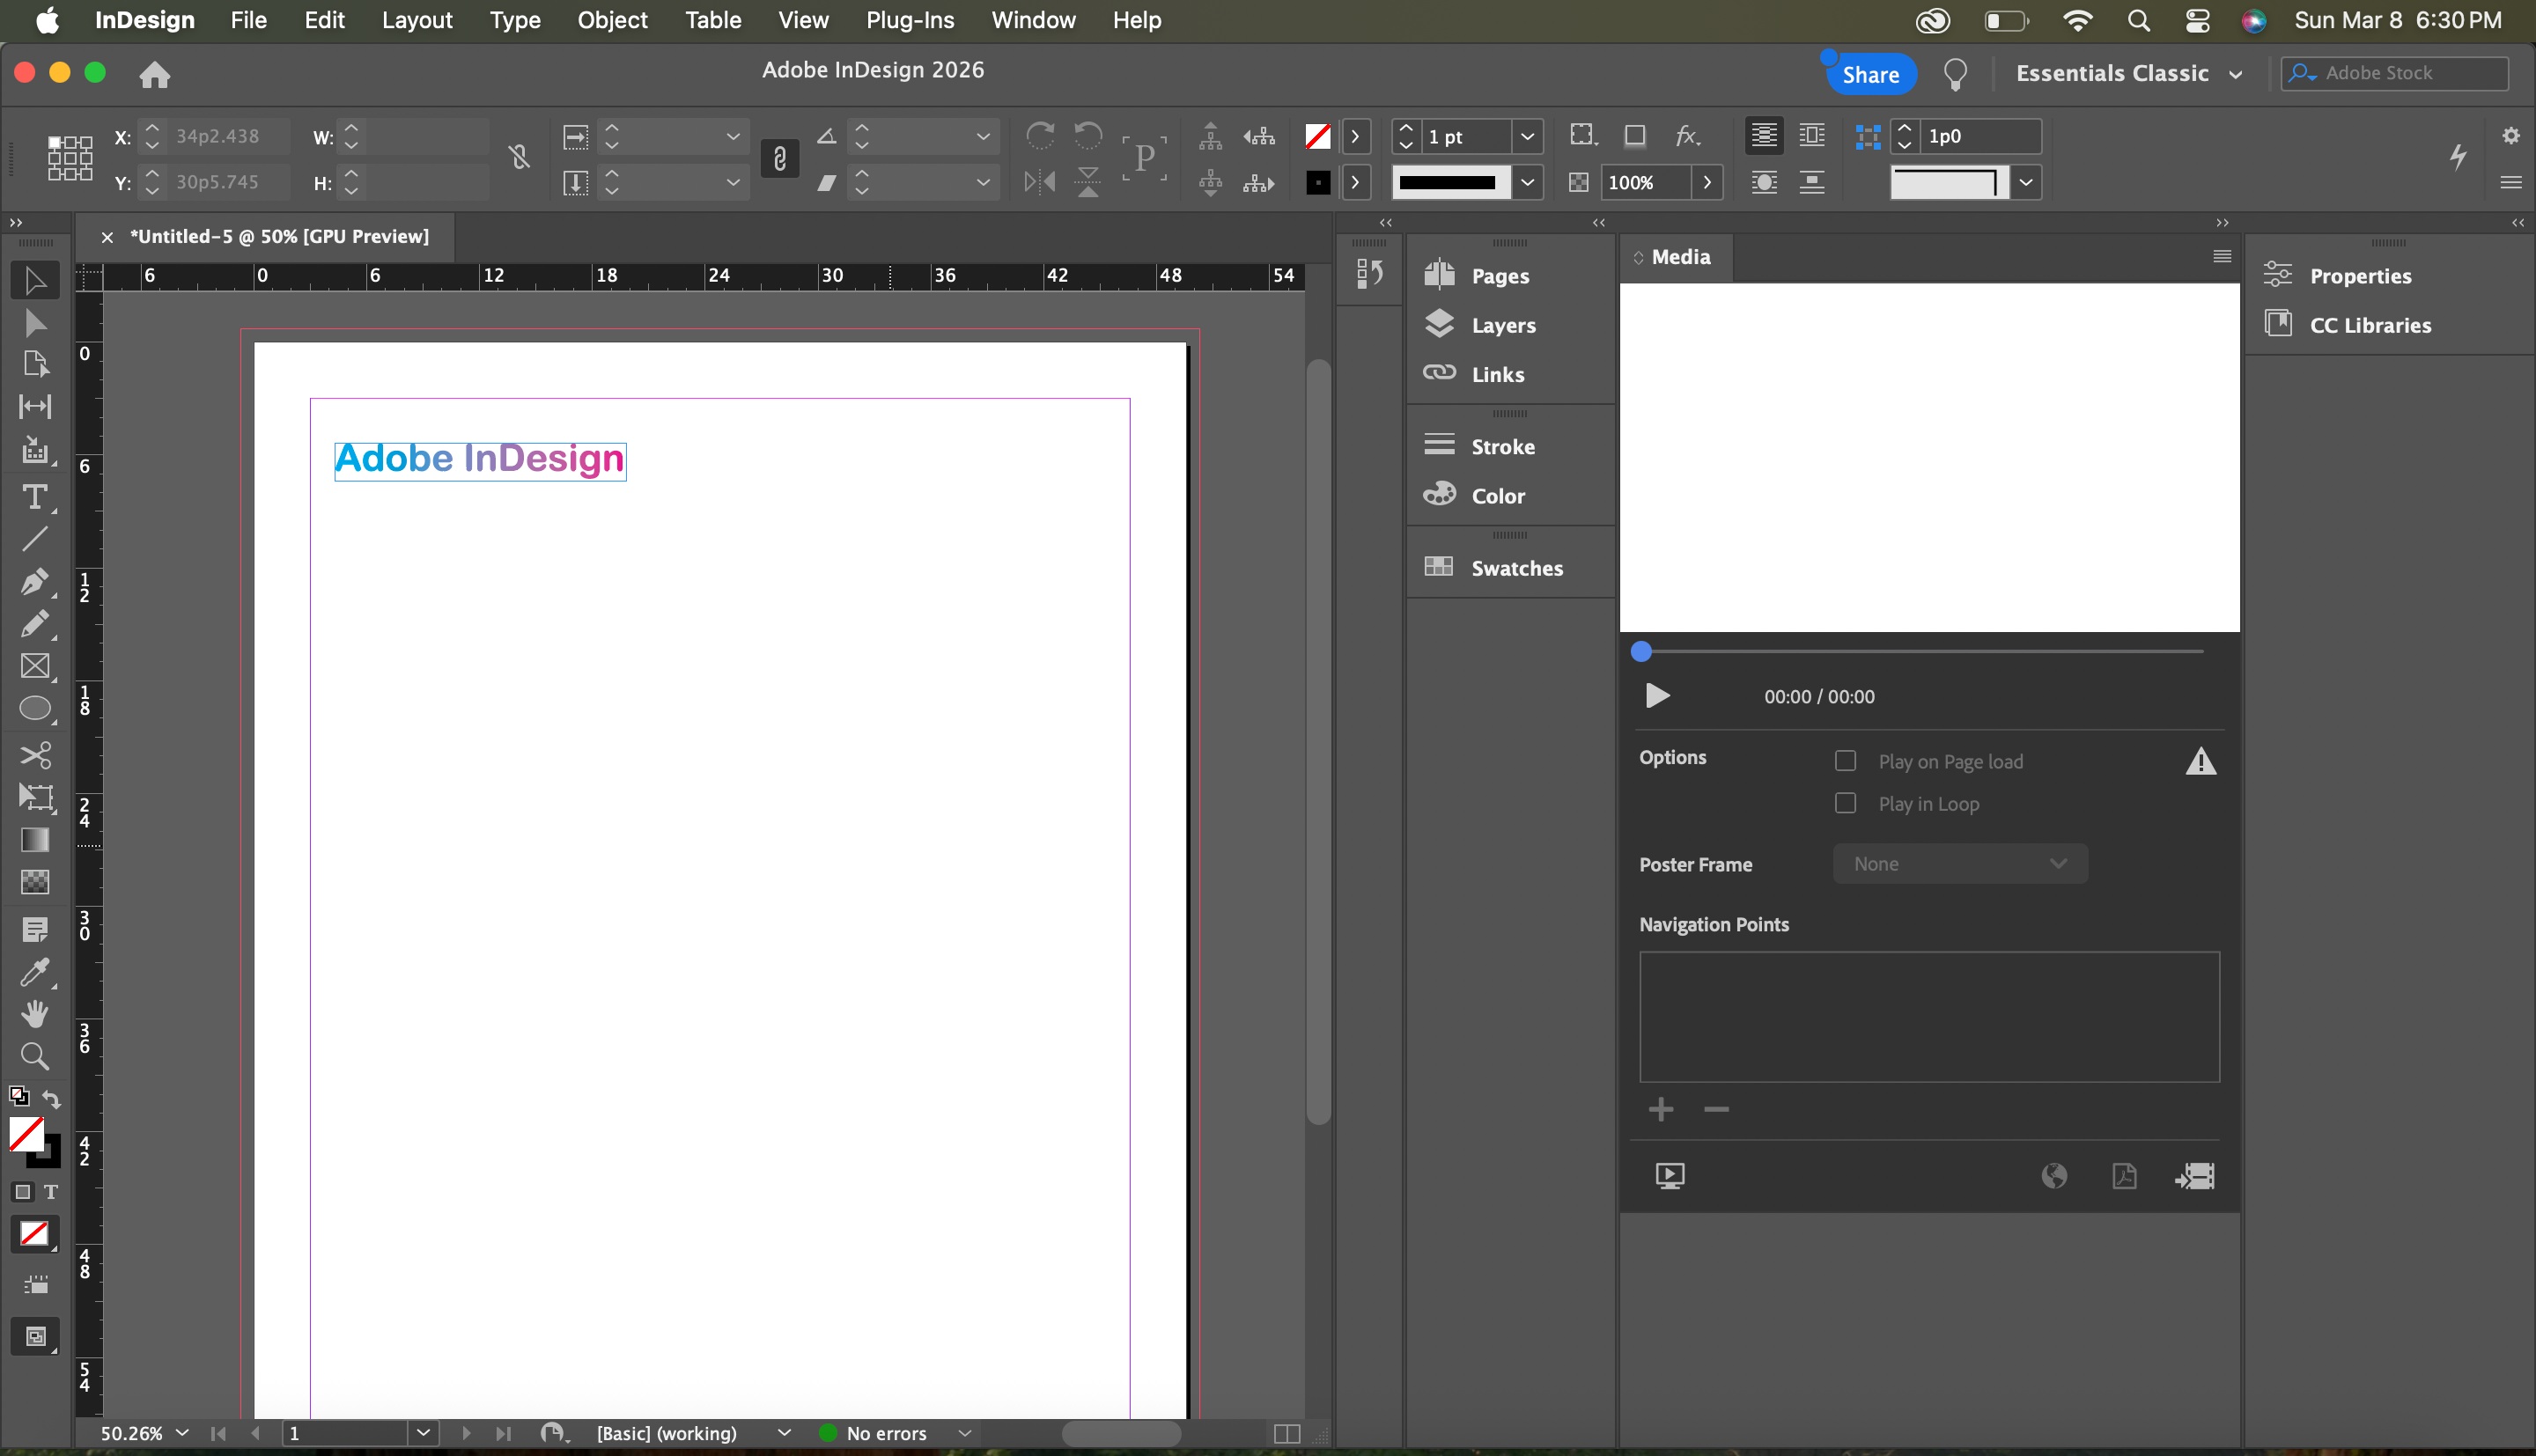Pick the Eyedropper tool
The height and width of the screenshot is (1456, 2536).
34,971
